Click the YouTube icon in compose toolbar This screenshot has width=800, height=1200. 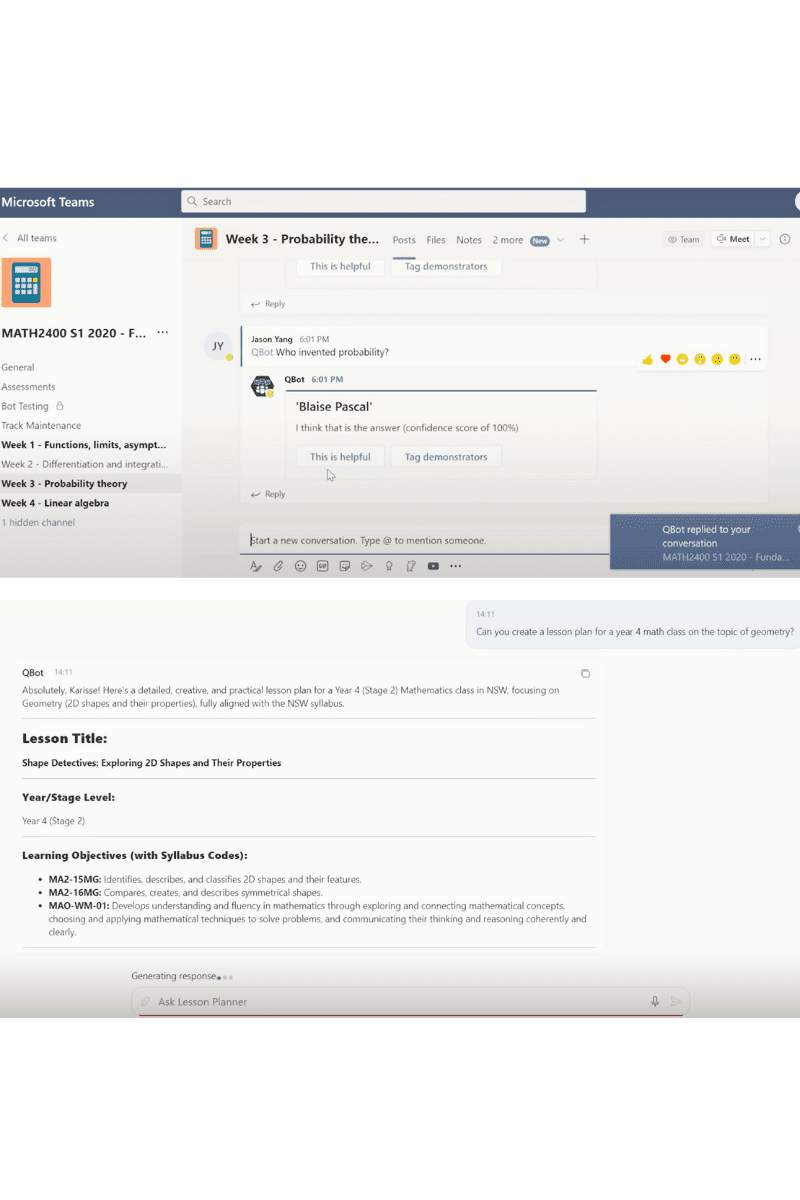pos(433,566)
